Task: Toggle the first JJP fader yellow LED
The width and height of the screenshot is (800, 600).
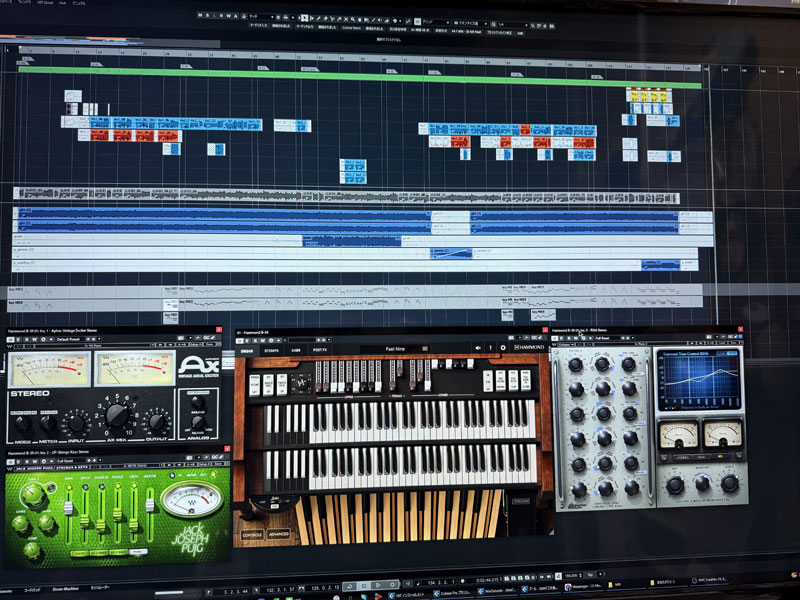Action: [69, 488]
